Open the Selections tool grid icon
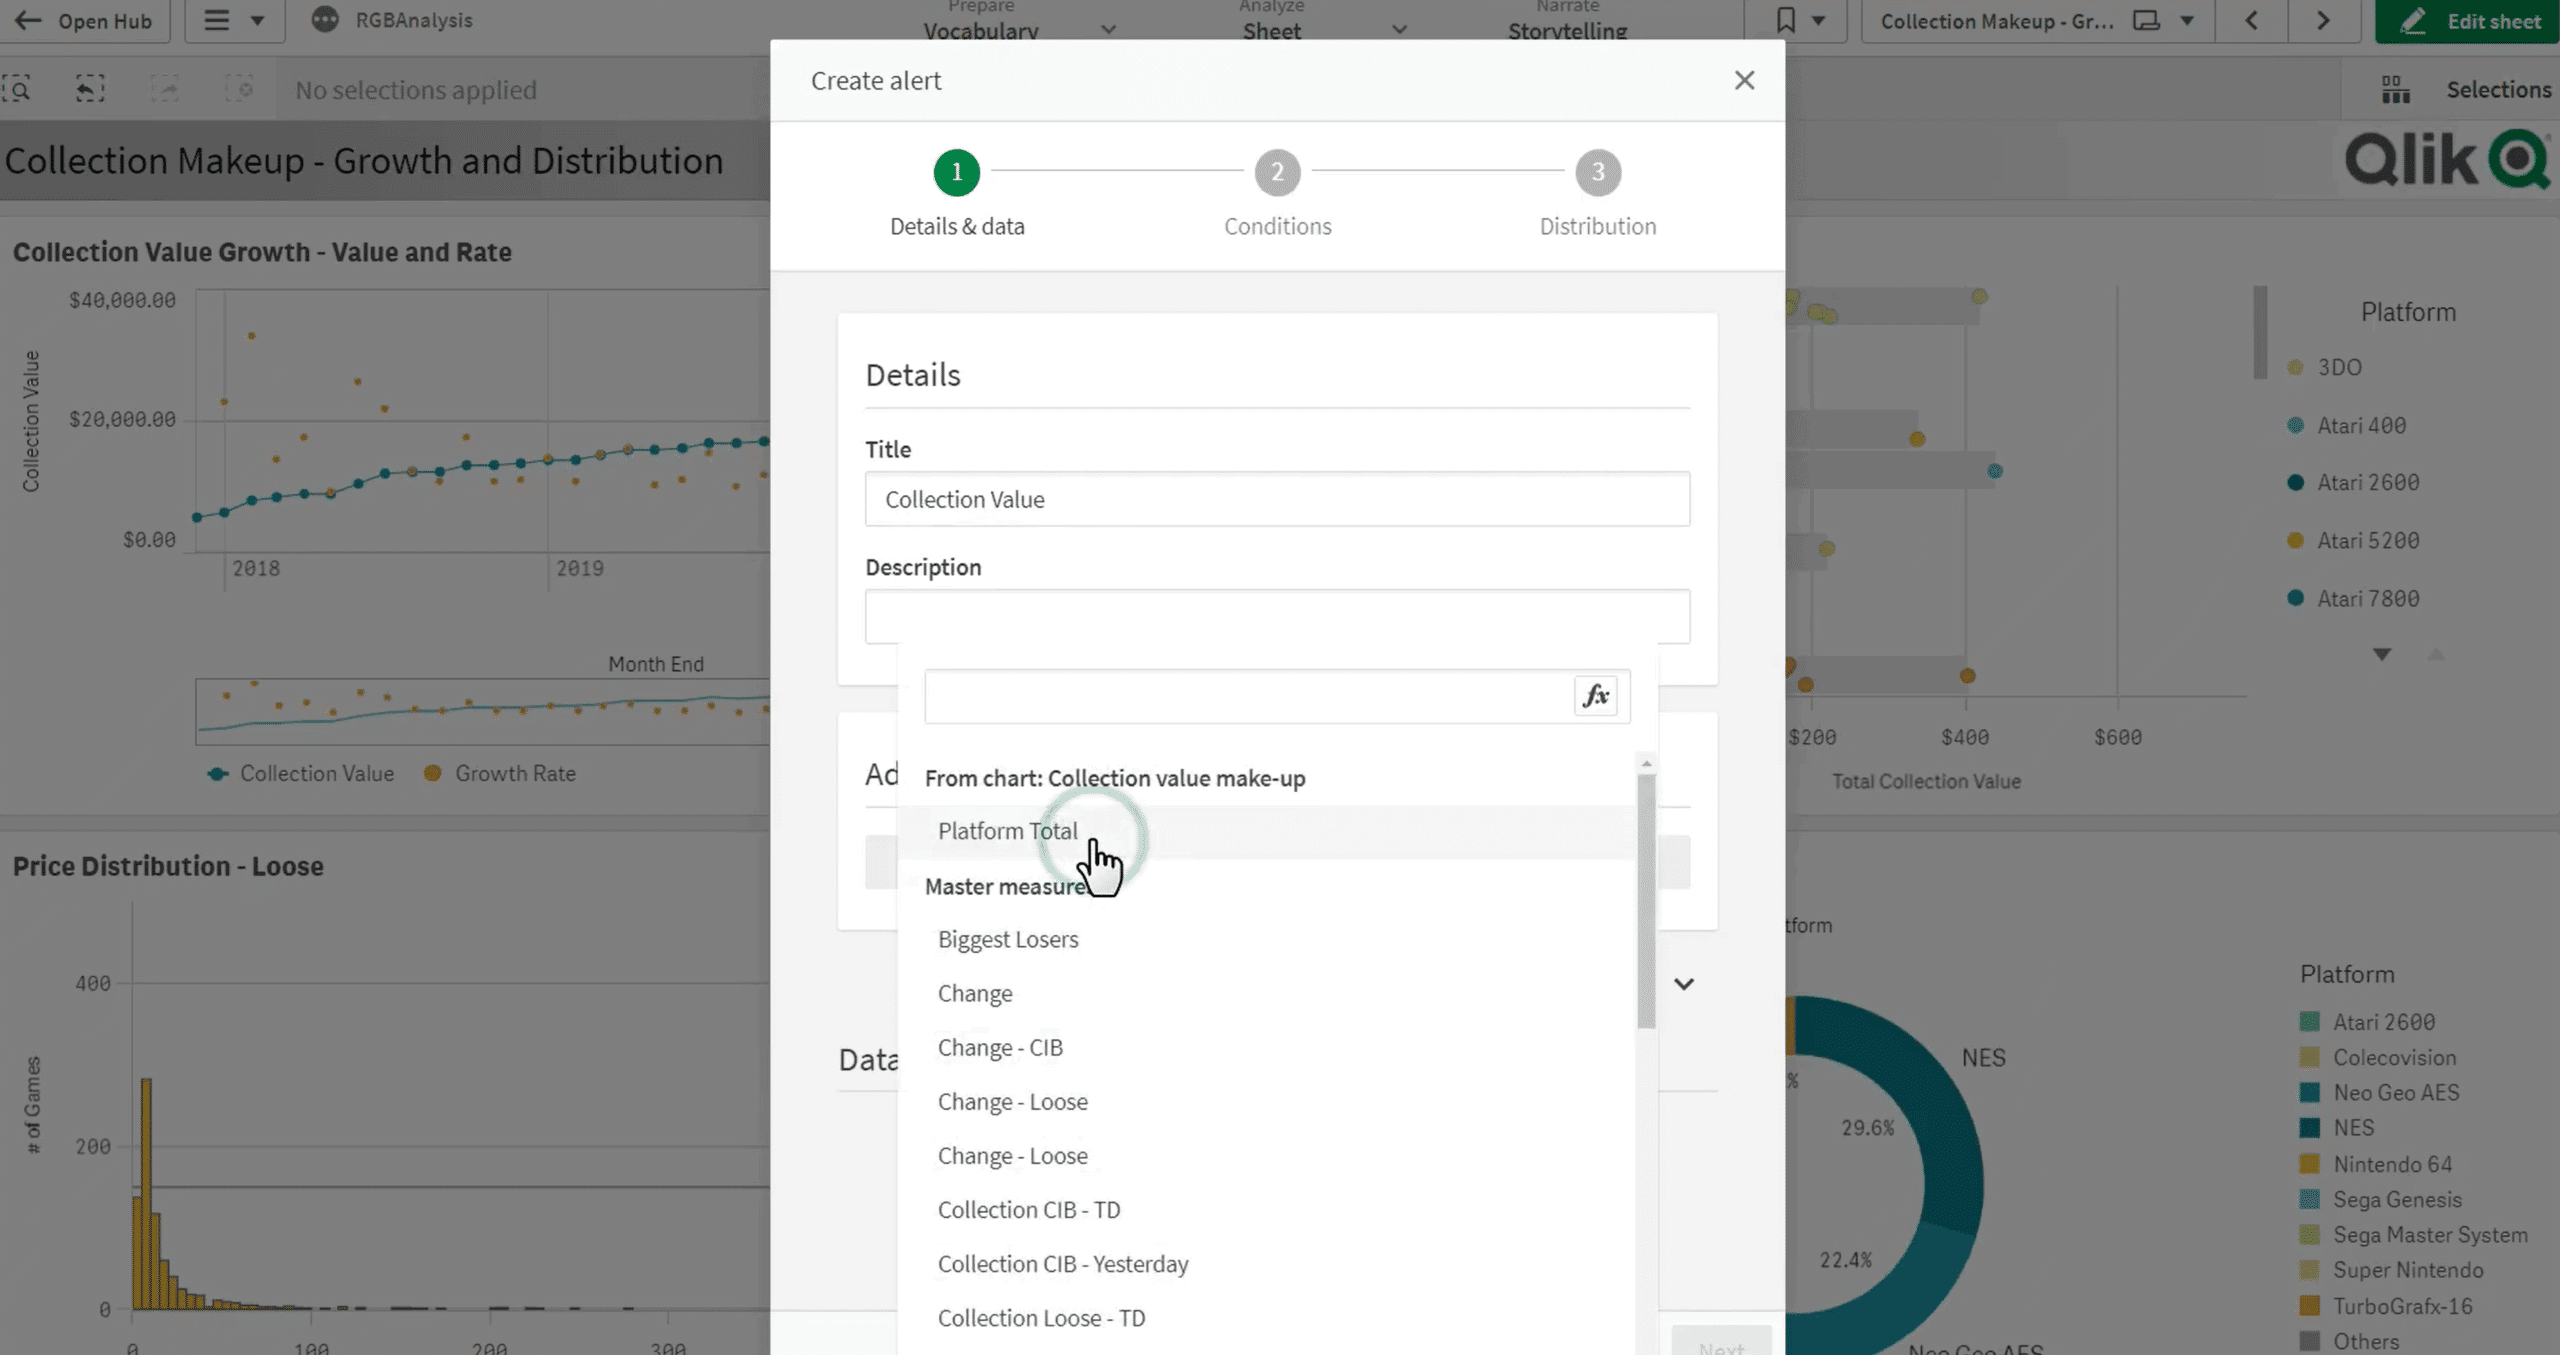Viewport: 2560px width, 1355px height. (x=2395, y=89)
